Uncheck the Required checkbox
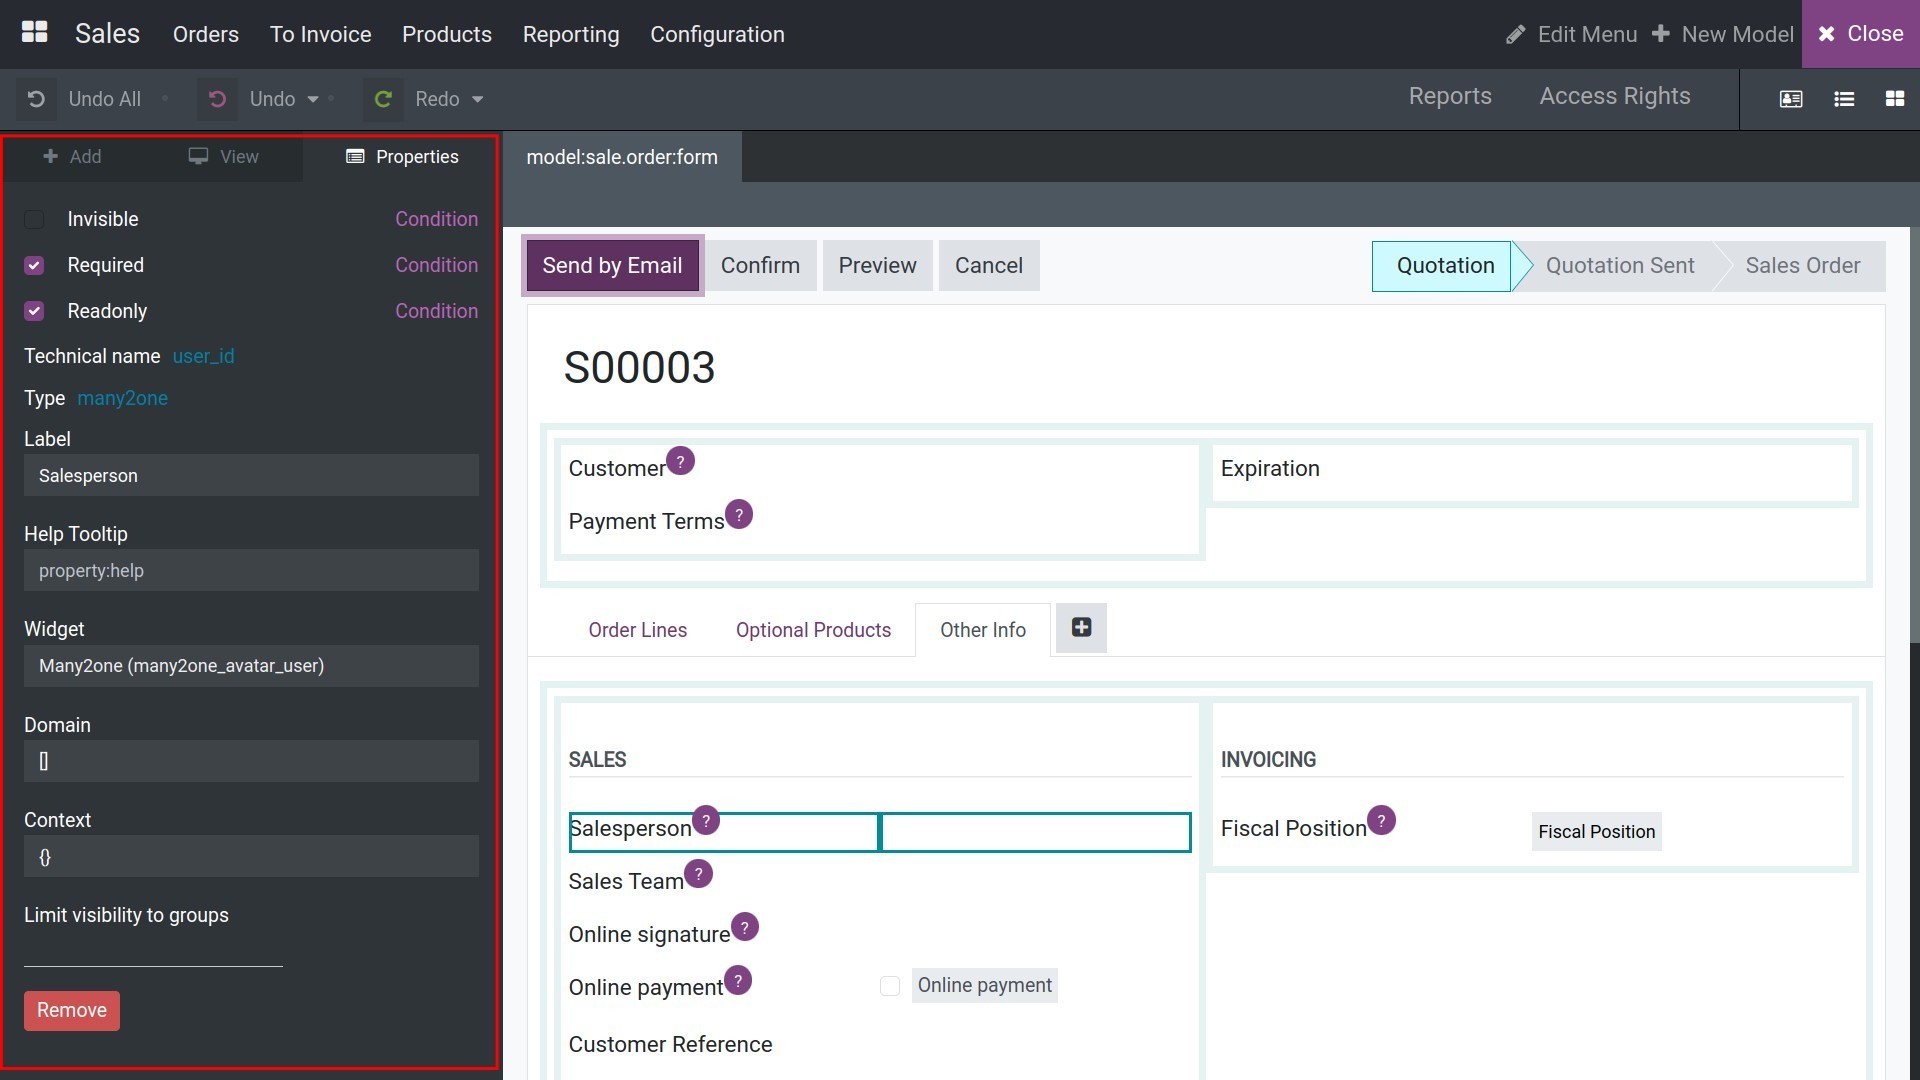Screen dimensions: 1920x1080 click(x=34, y=265)
